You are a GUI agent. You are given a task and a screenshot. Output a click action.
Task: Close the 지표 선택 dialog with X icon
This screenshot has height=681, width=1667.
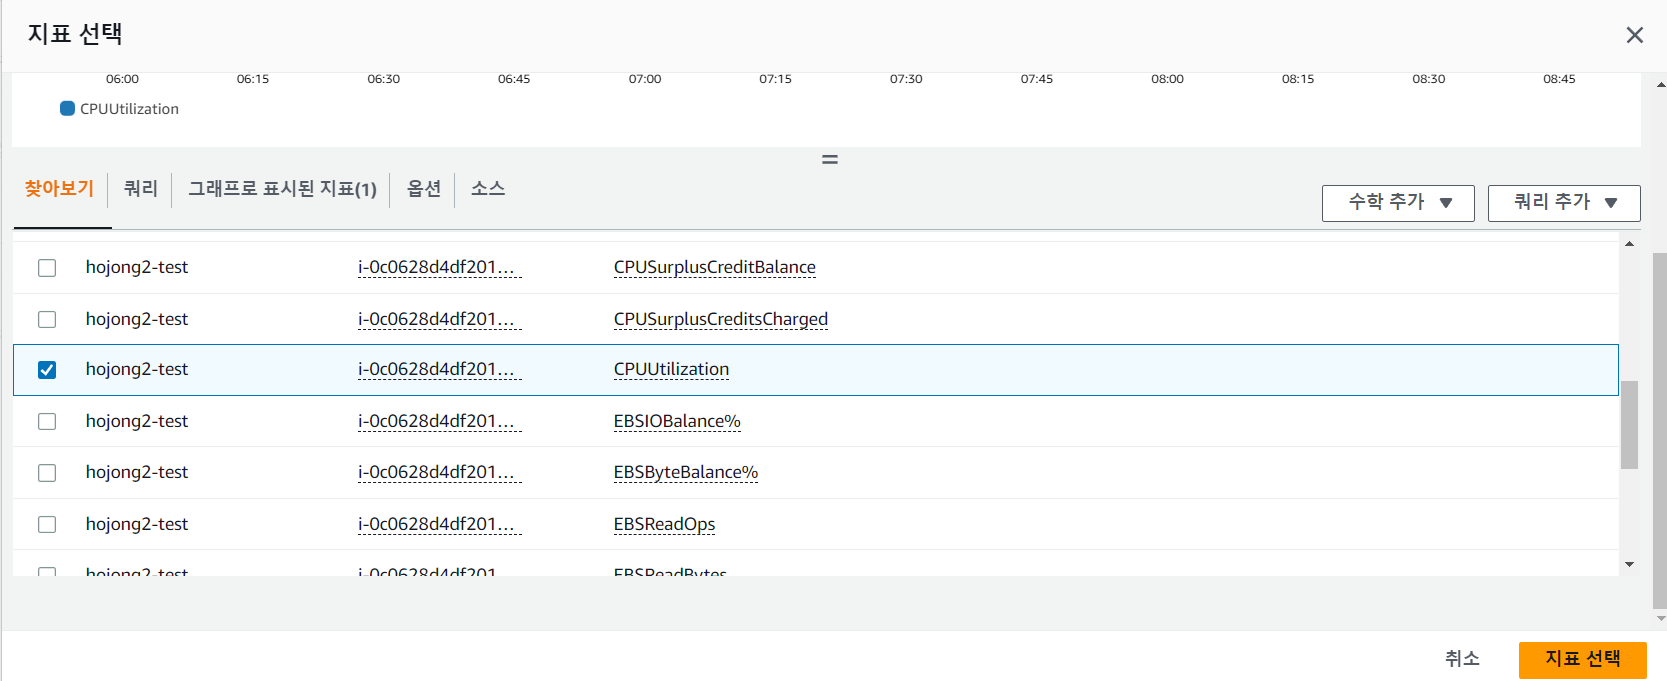(1635, 35)
